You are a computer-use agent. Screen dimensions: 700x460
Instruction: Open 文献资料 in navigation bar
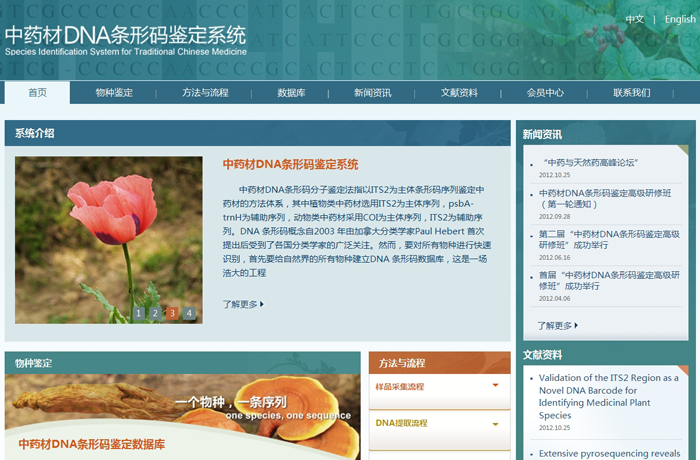[x=459, y=93]
